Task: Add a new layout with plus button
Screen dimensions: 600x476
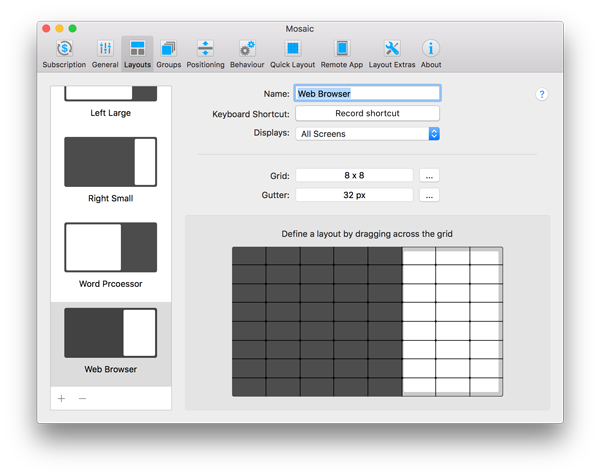Action: pyautogui.click(x=61, y=398)
